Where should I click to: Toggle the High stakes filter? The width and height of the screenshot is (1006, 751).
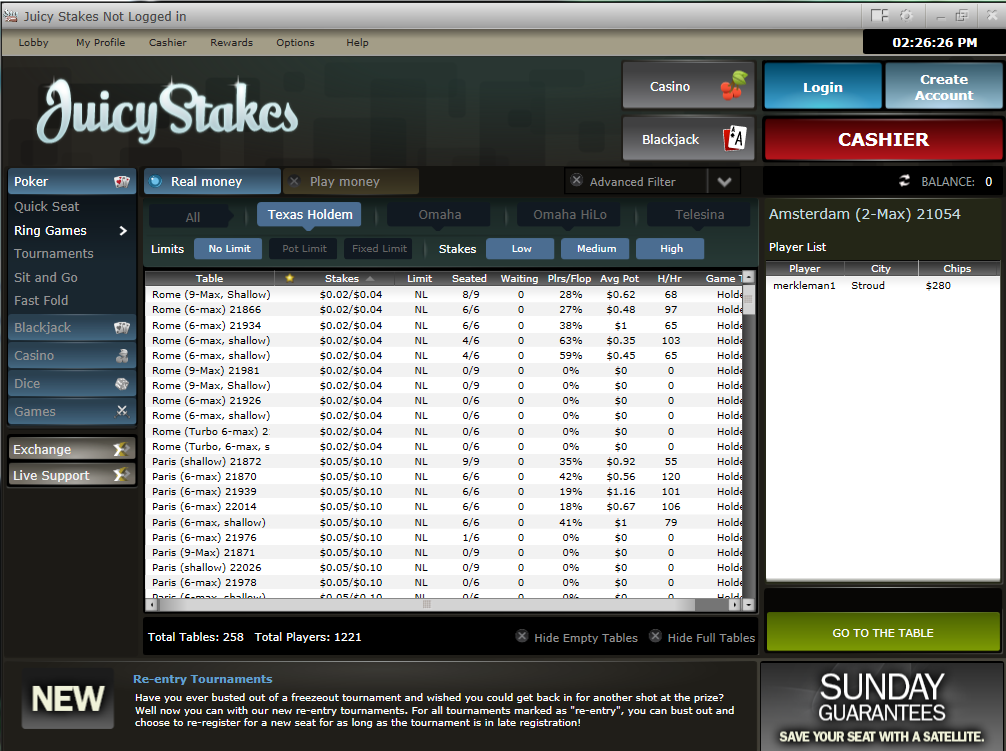670,248
